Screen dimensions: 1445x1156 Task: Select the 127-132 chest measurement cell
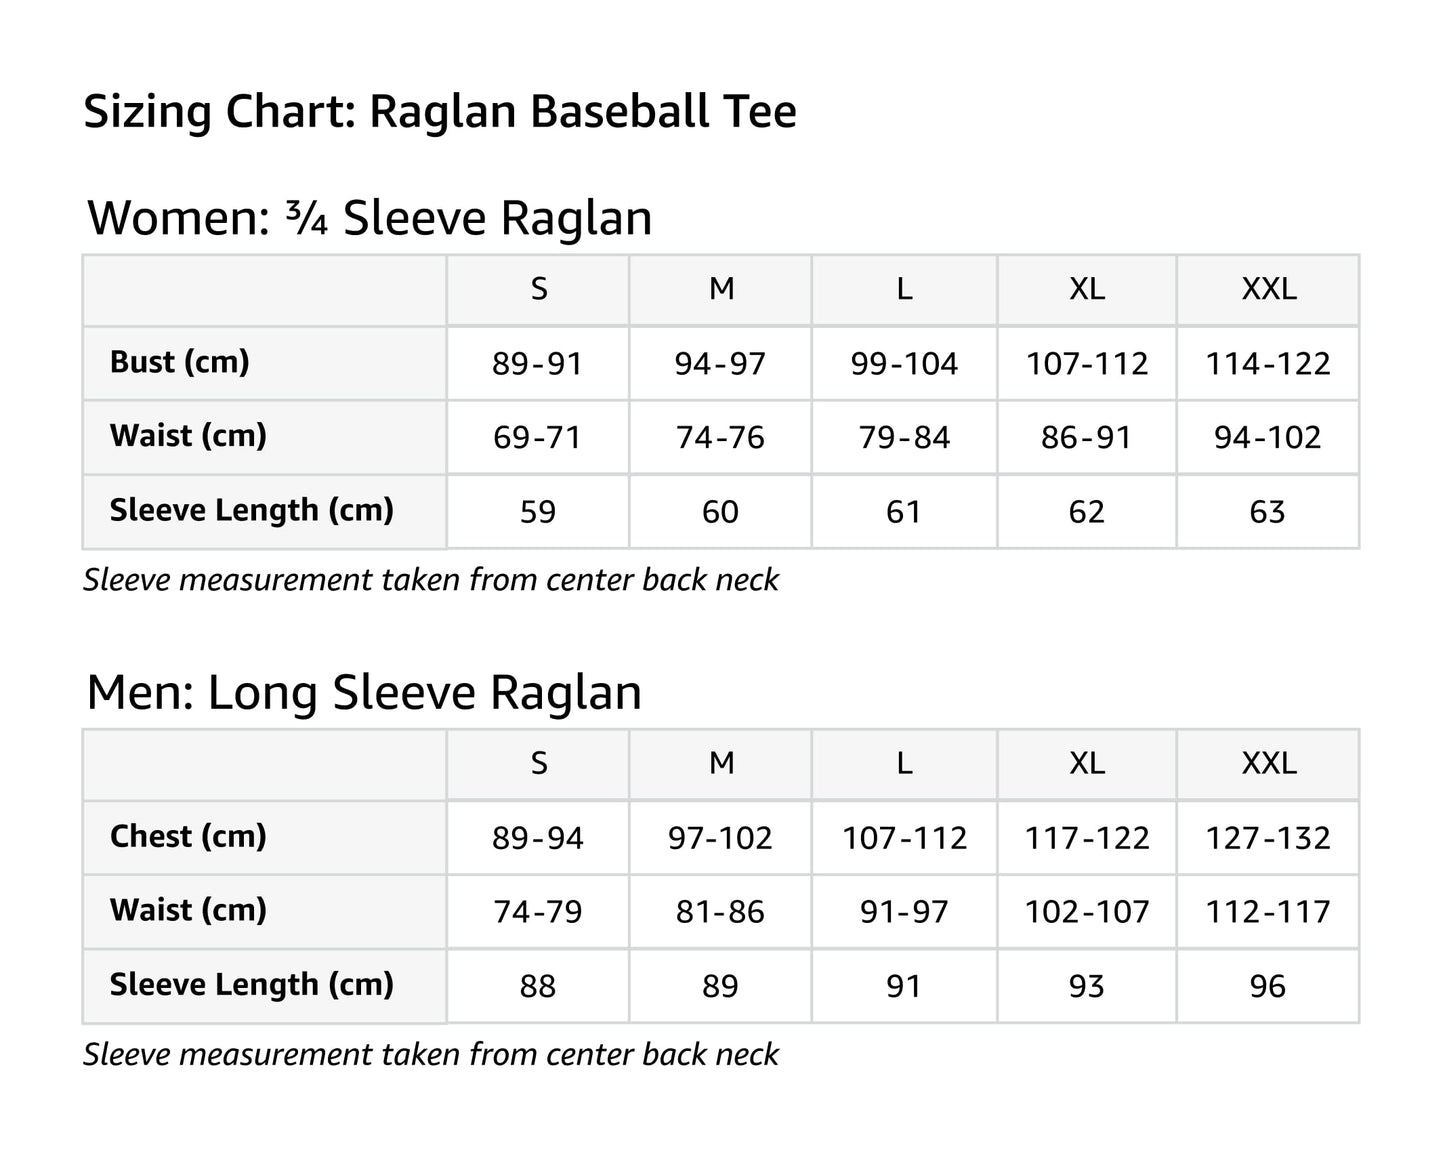pyautogui.click(x=1268, y=838)
